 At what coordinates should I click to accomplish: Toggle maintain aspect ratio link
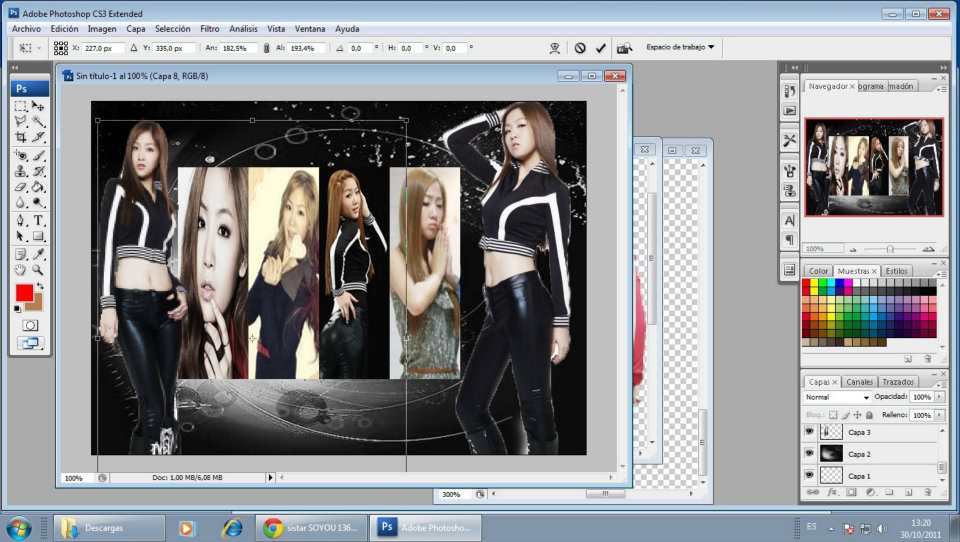(x=266, y=48)
